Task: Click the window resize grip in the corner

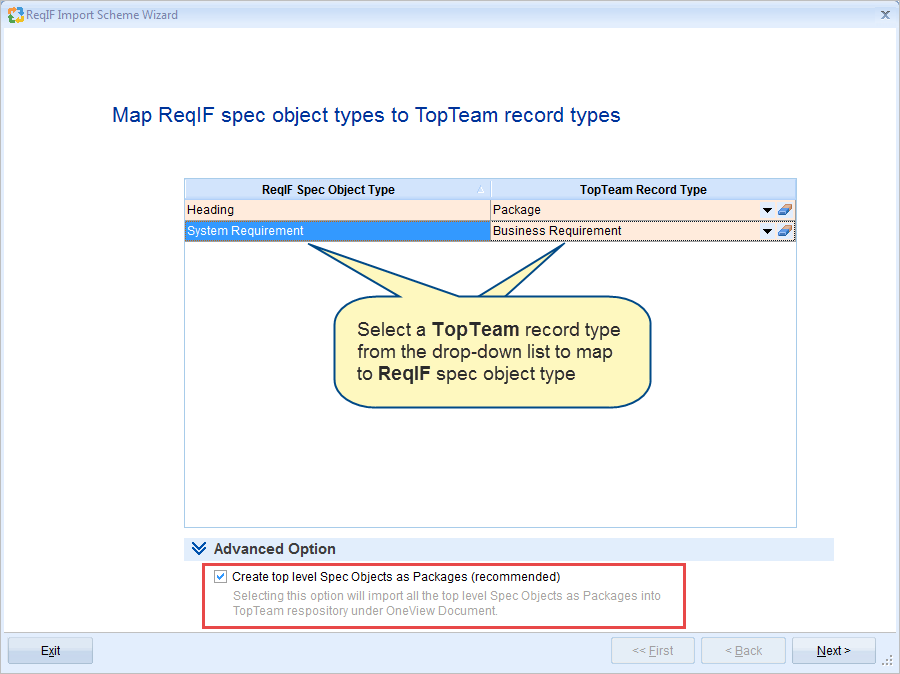Action: [x=887, y=661]
